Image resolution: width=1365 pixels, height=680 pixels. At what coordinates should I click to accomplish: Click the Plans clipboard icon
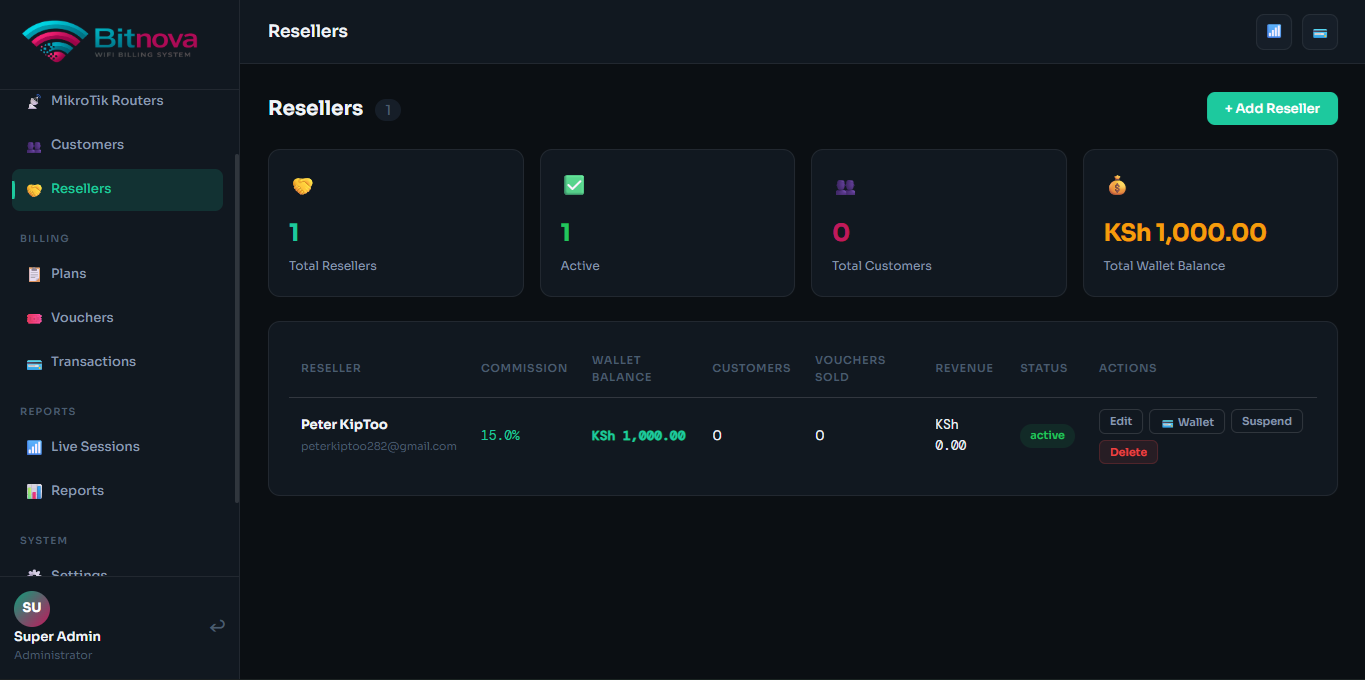click(34, 274)
